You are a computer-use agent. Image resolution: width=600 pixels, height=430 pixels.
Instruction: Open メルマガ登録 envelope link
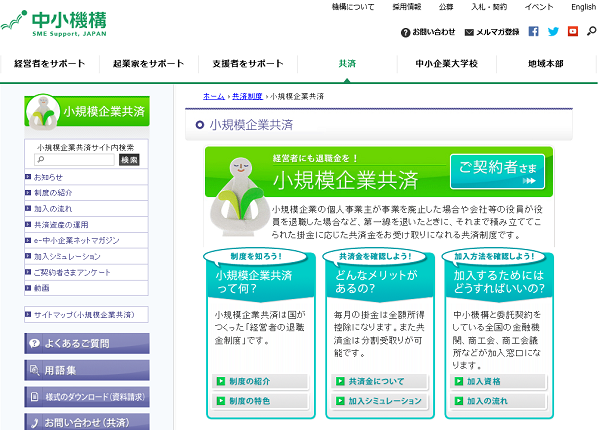click(x=492, y=32)
